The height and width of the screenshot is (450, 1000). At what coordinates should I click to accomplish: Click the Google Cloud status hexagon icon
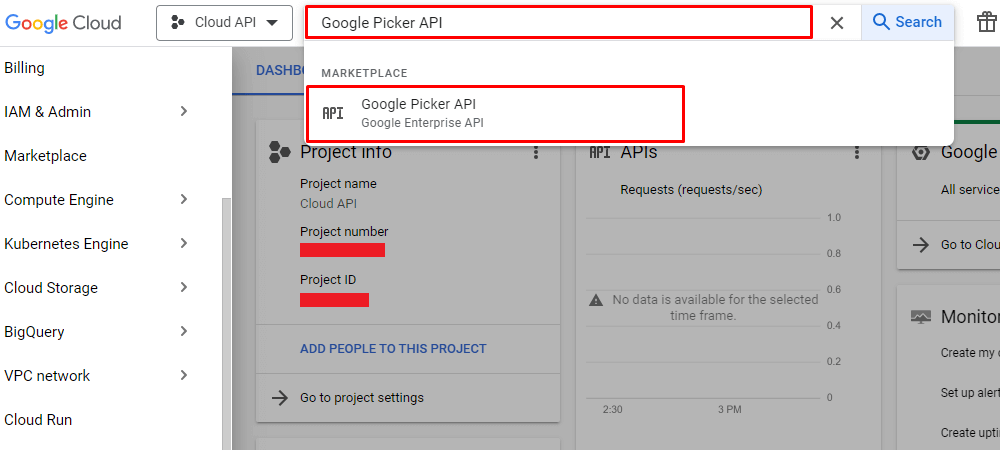[x=920, y=152]
